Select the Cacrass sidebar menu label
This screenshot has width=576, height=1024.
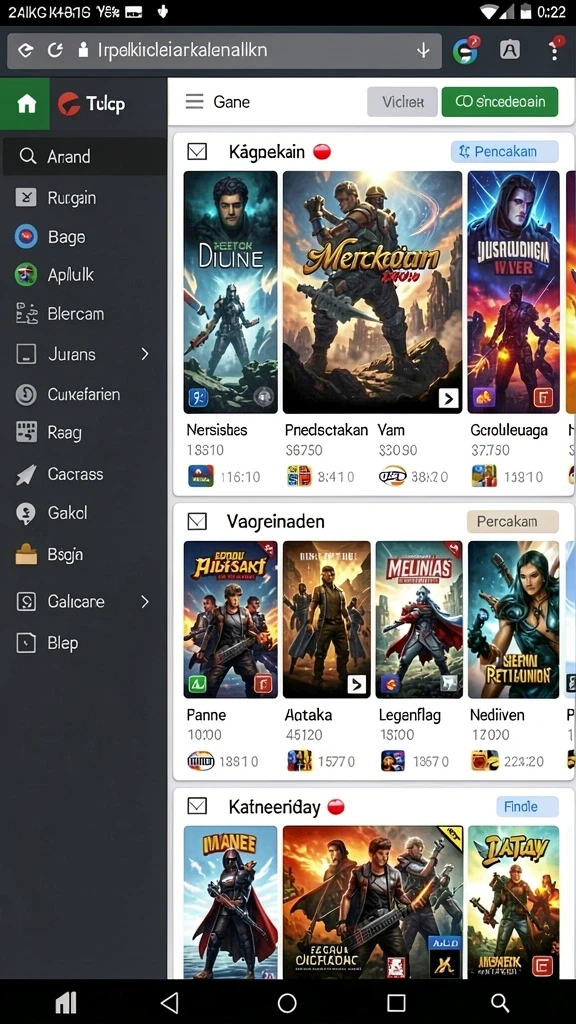pyautogui.click(x=75, y=474)
